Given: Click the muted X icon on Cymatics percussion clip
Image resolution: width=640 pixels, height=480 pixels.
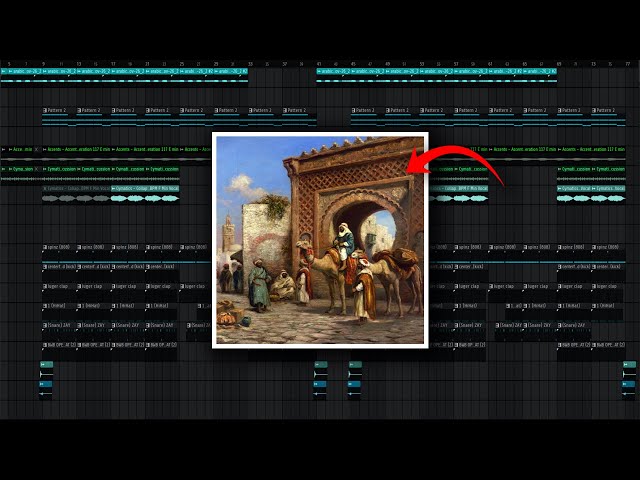Looking at the screenshot, I should (x=38, y=169).
